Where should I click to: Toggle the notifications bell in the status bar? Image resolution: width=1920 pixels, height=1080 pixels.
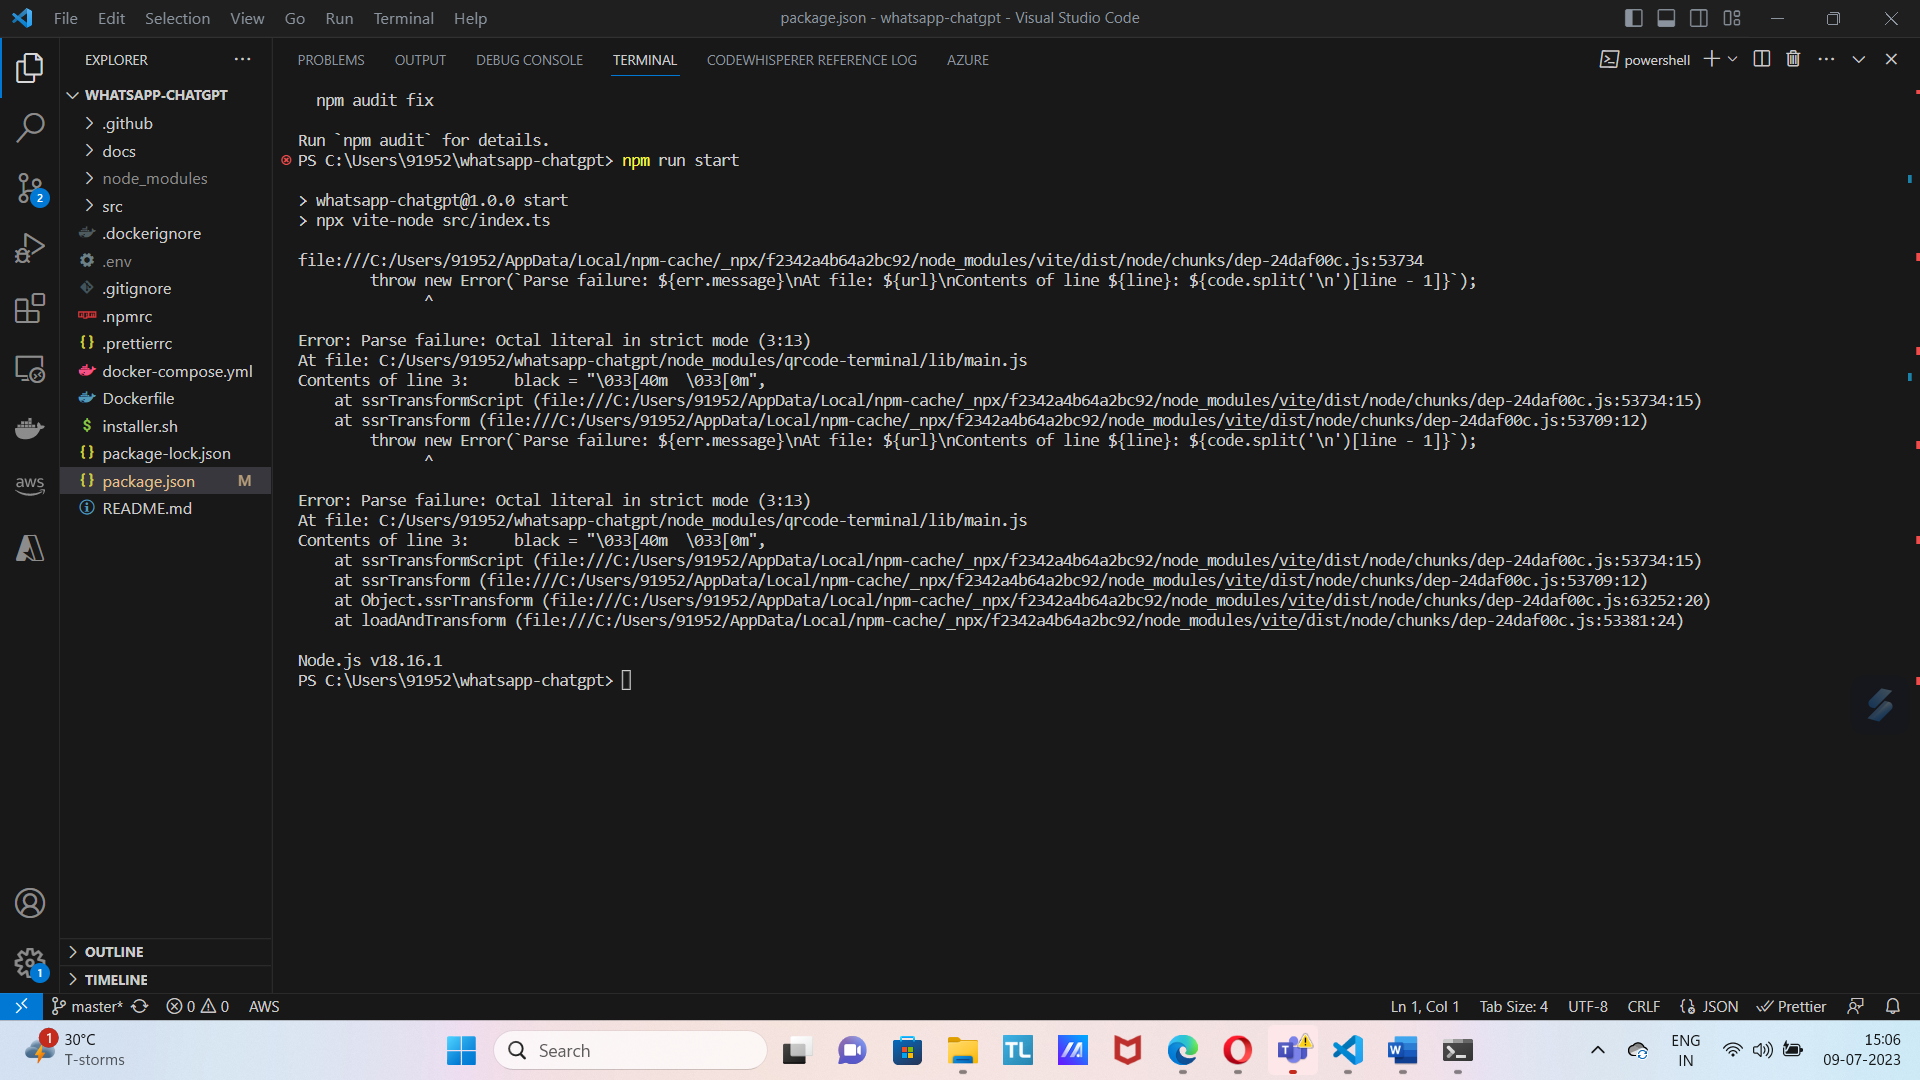coord(1893,1006)
